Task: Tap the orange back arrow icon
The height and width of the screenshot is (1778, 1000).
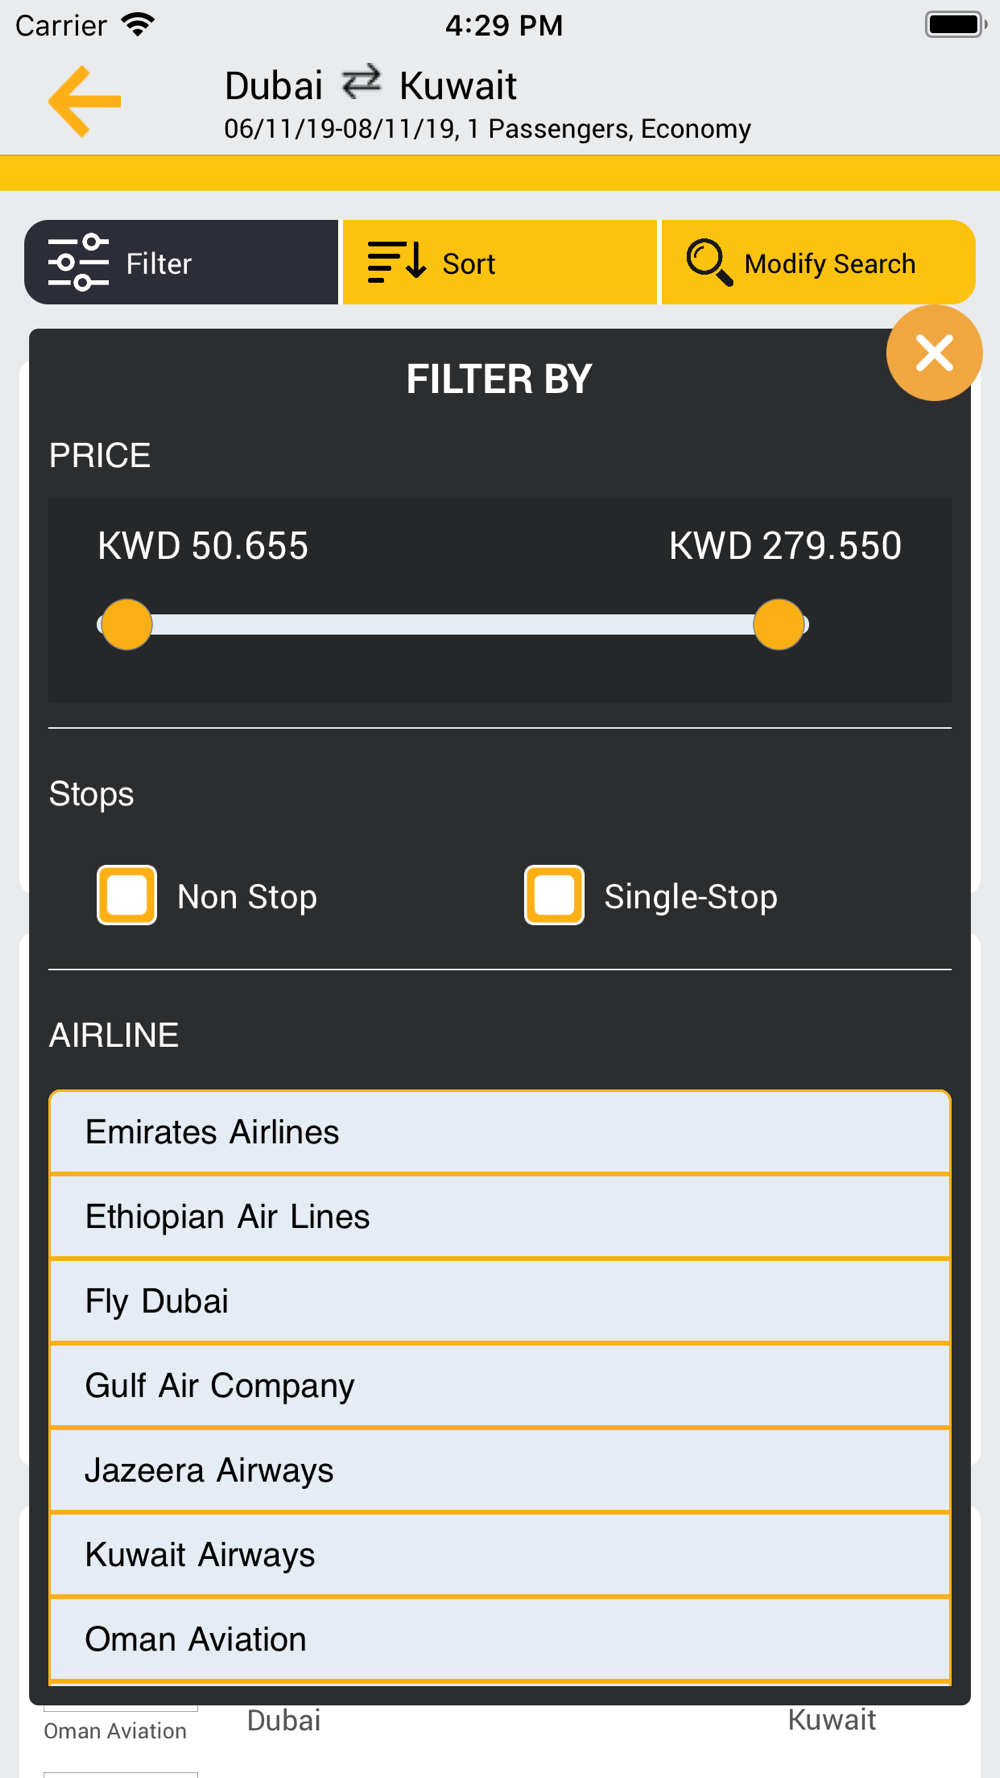Action: point(85,101)
